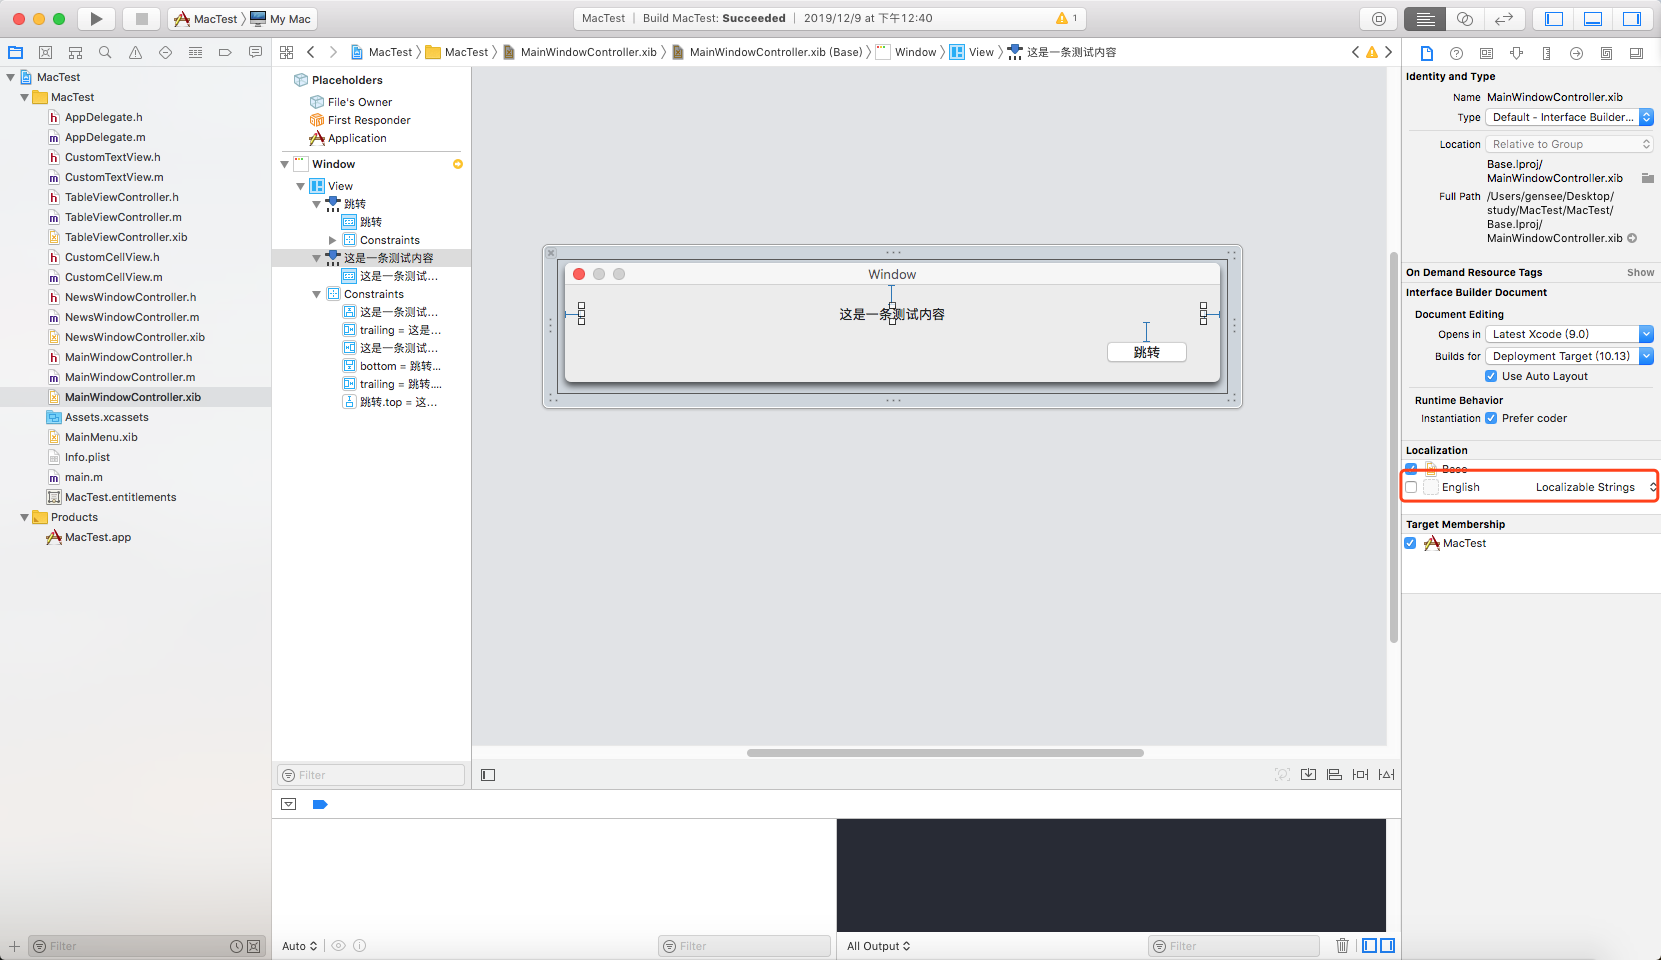Show the Version editor
The height and width of the screenshot is (960, 1661).
1504,19
